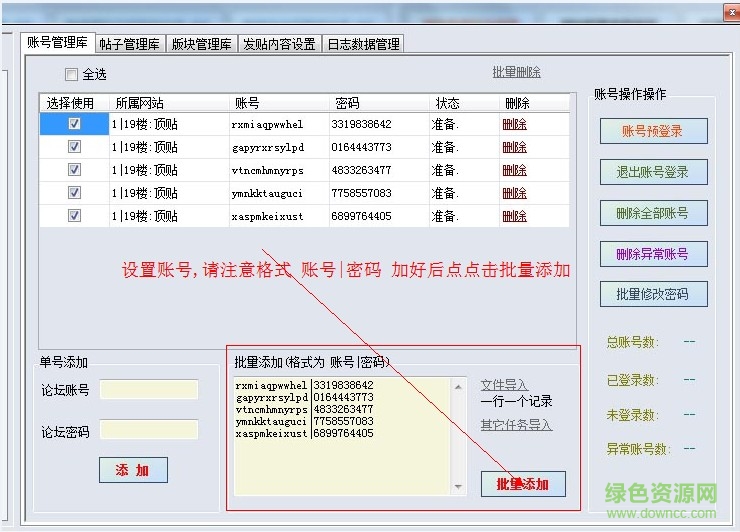
Task: Open 批量修改密码
Action: [x=652, y=294]
